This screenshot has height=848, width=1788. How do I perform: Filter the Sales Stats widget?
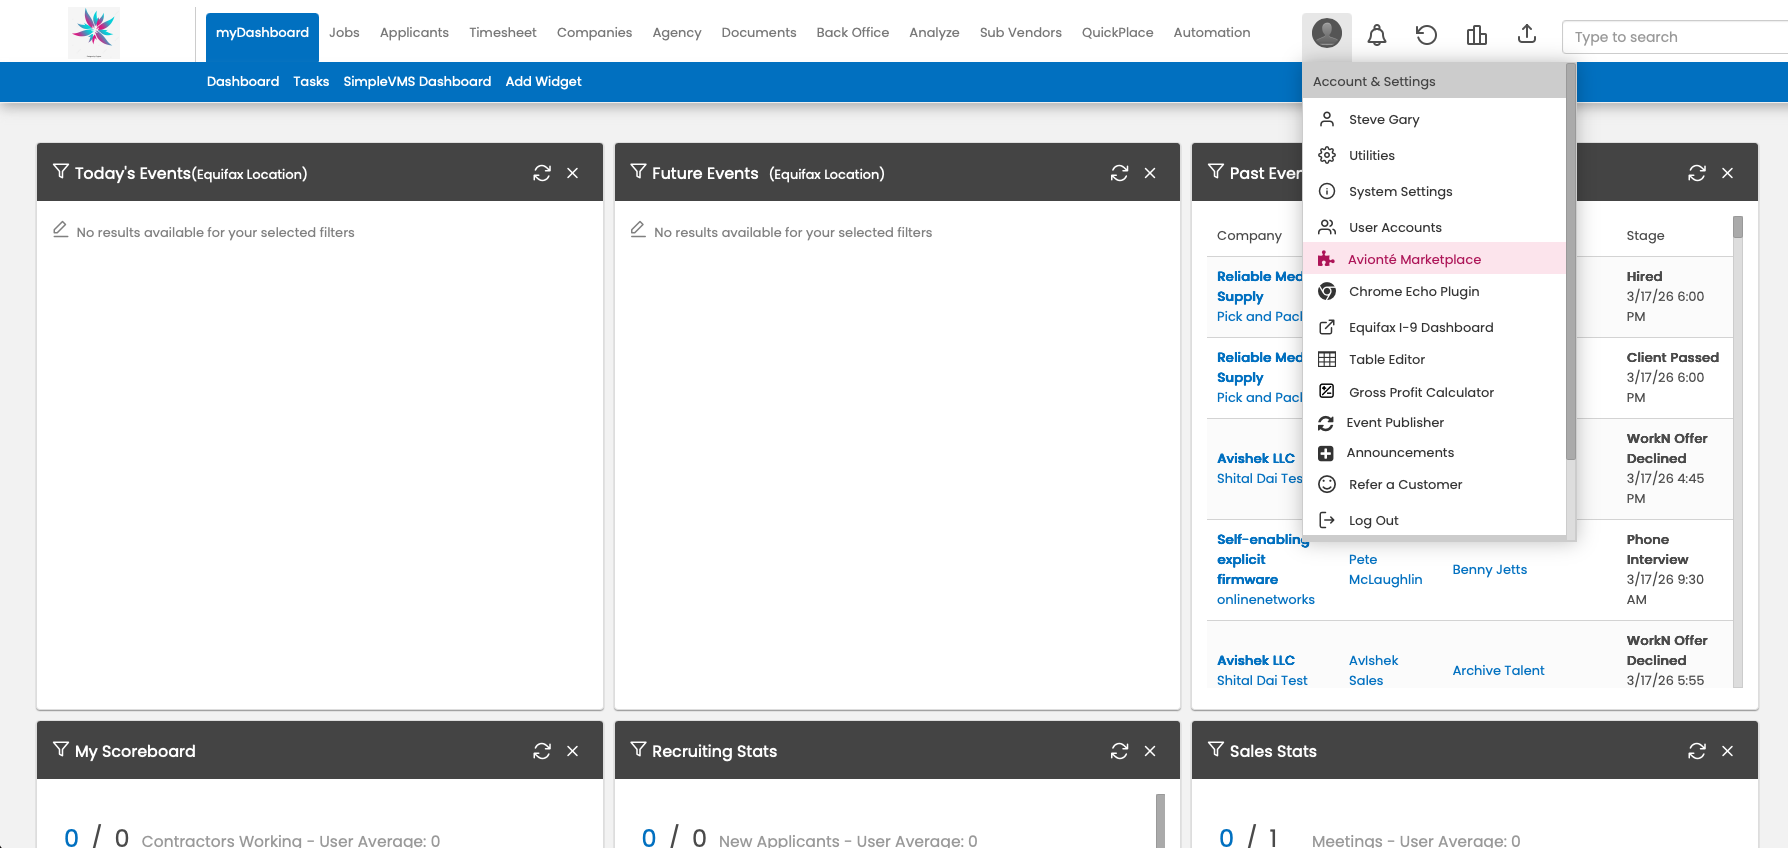click(1216, 750)
